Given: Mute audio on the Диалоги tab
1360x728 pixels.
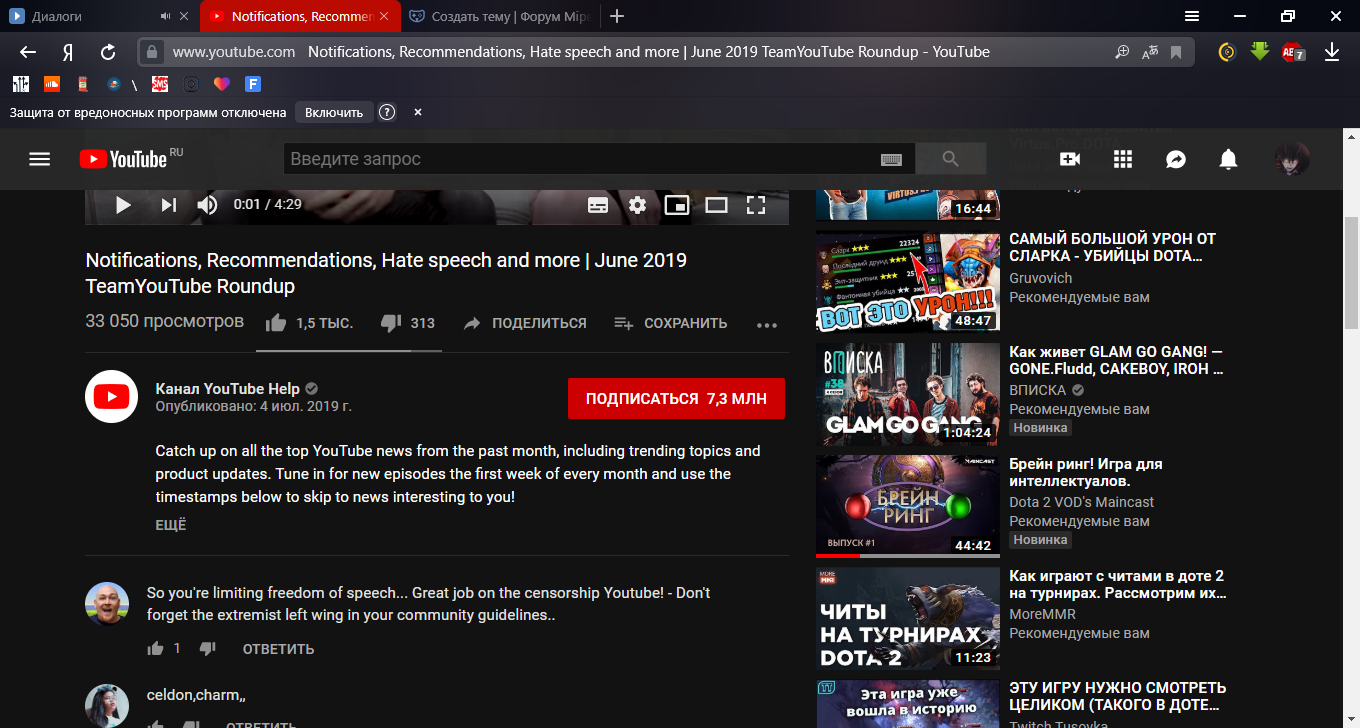Looking at the screenshot, I should (164, 17).
